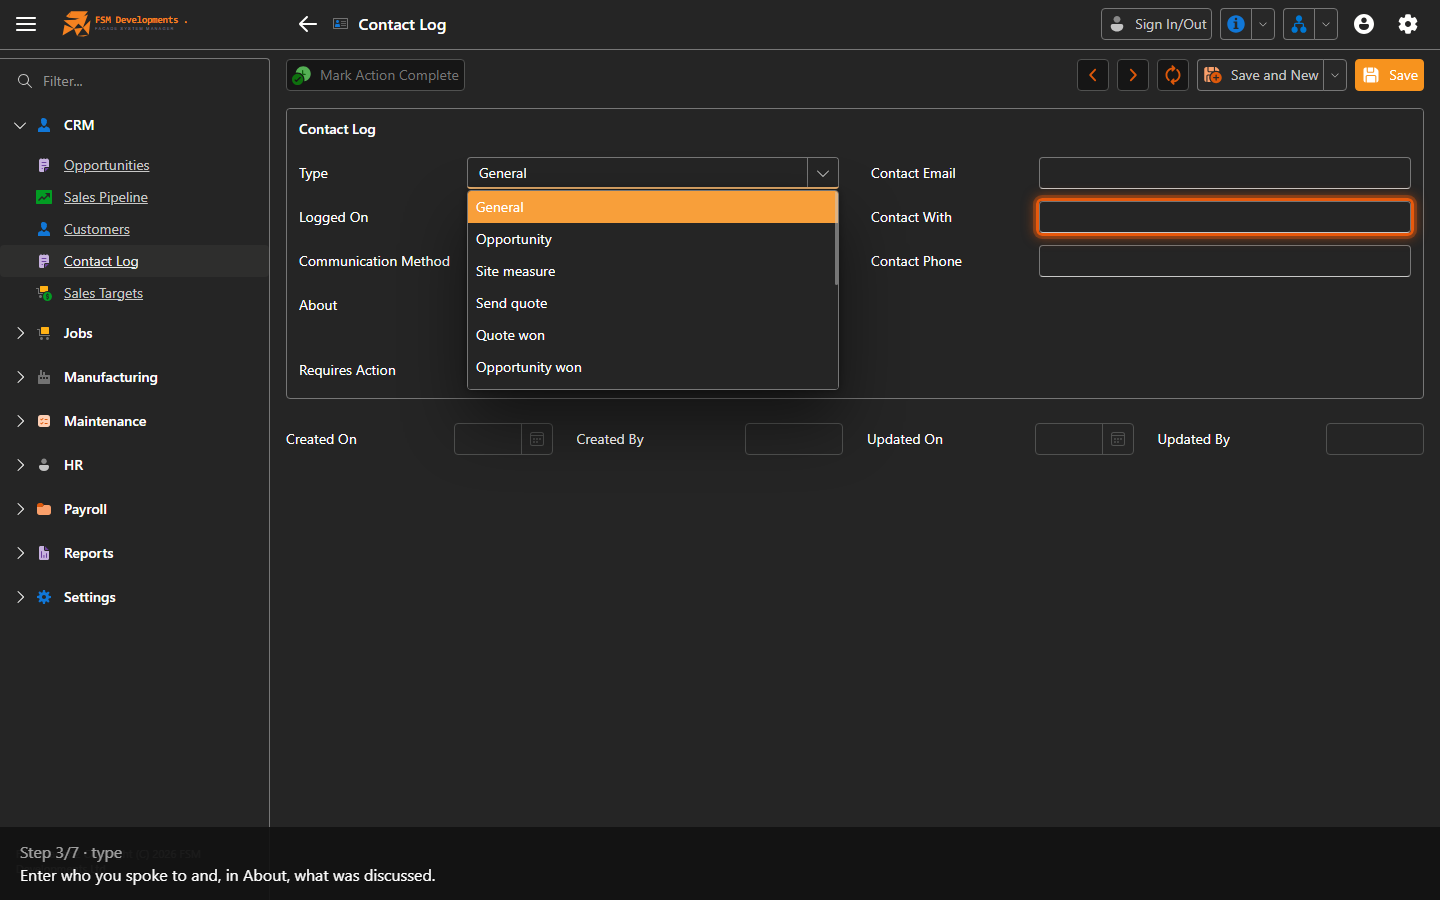Screen dimensions: 1440x900
Task: Save the contact log
Action: (x=1389, y=75)
